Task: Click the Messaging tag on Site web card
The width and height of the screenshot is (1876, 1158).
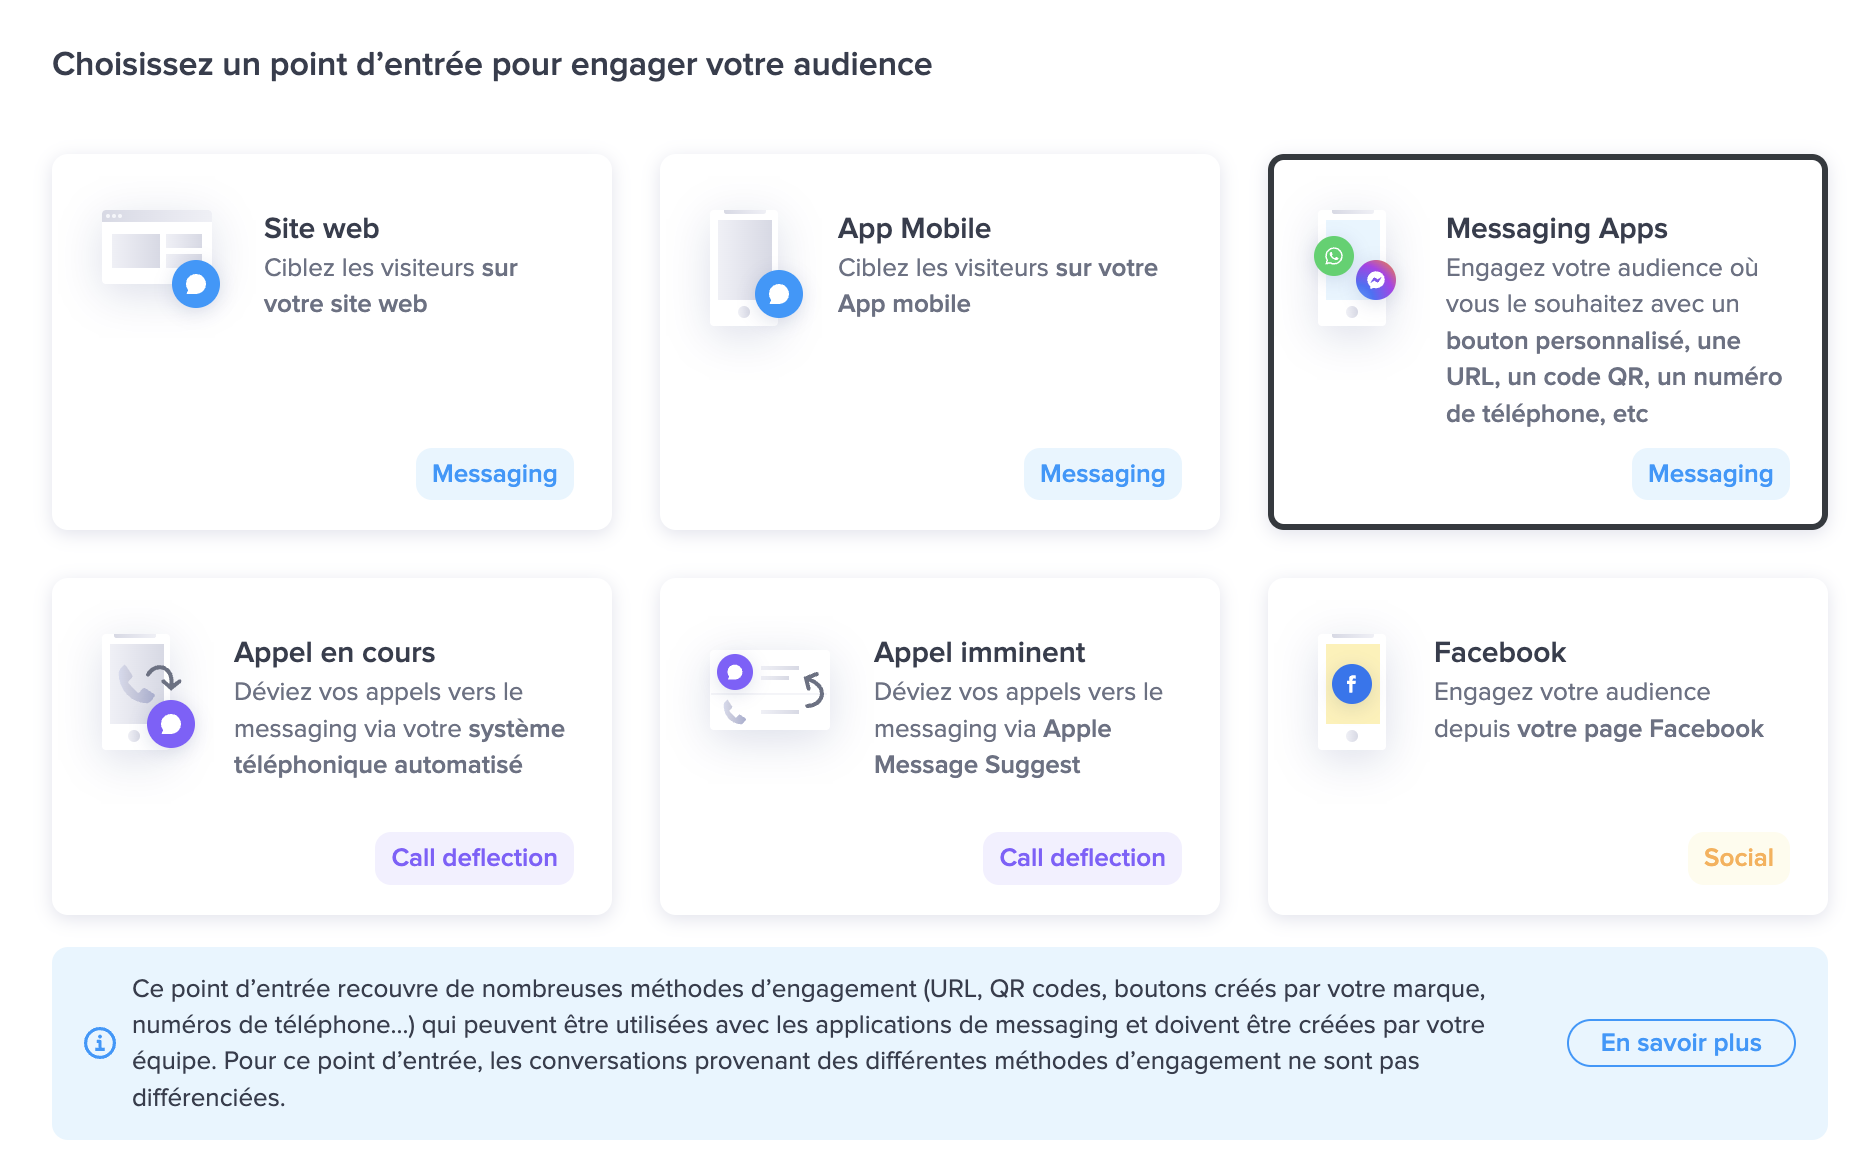Action: [x=495, y=474]
